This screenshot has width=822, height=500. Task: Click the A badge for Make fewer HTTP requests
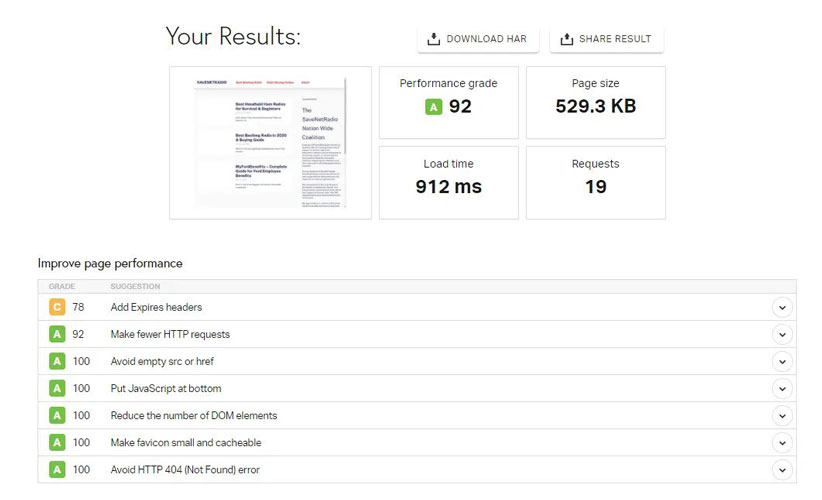[x=57, y=334]
